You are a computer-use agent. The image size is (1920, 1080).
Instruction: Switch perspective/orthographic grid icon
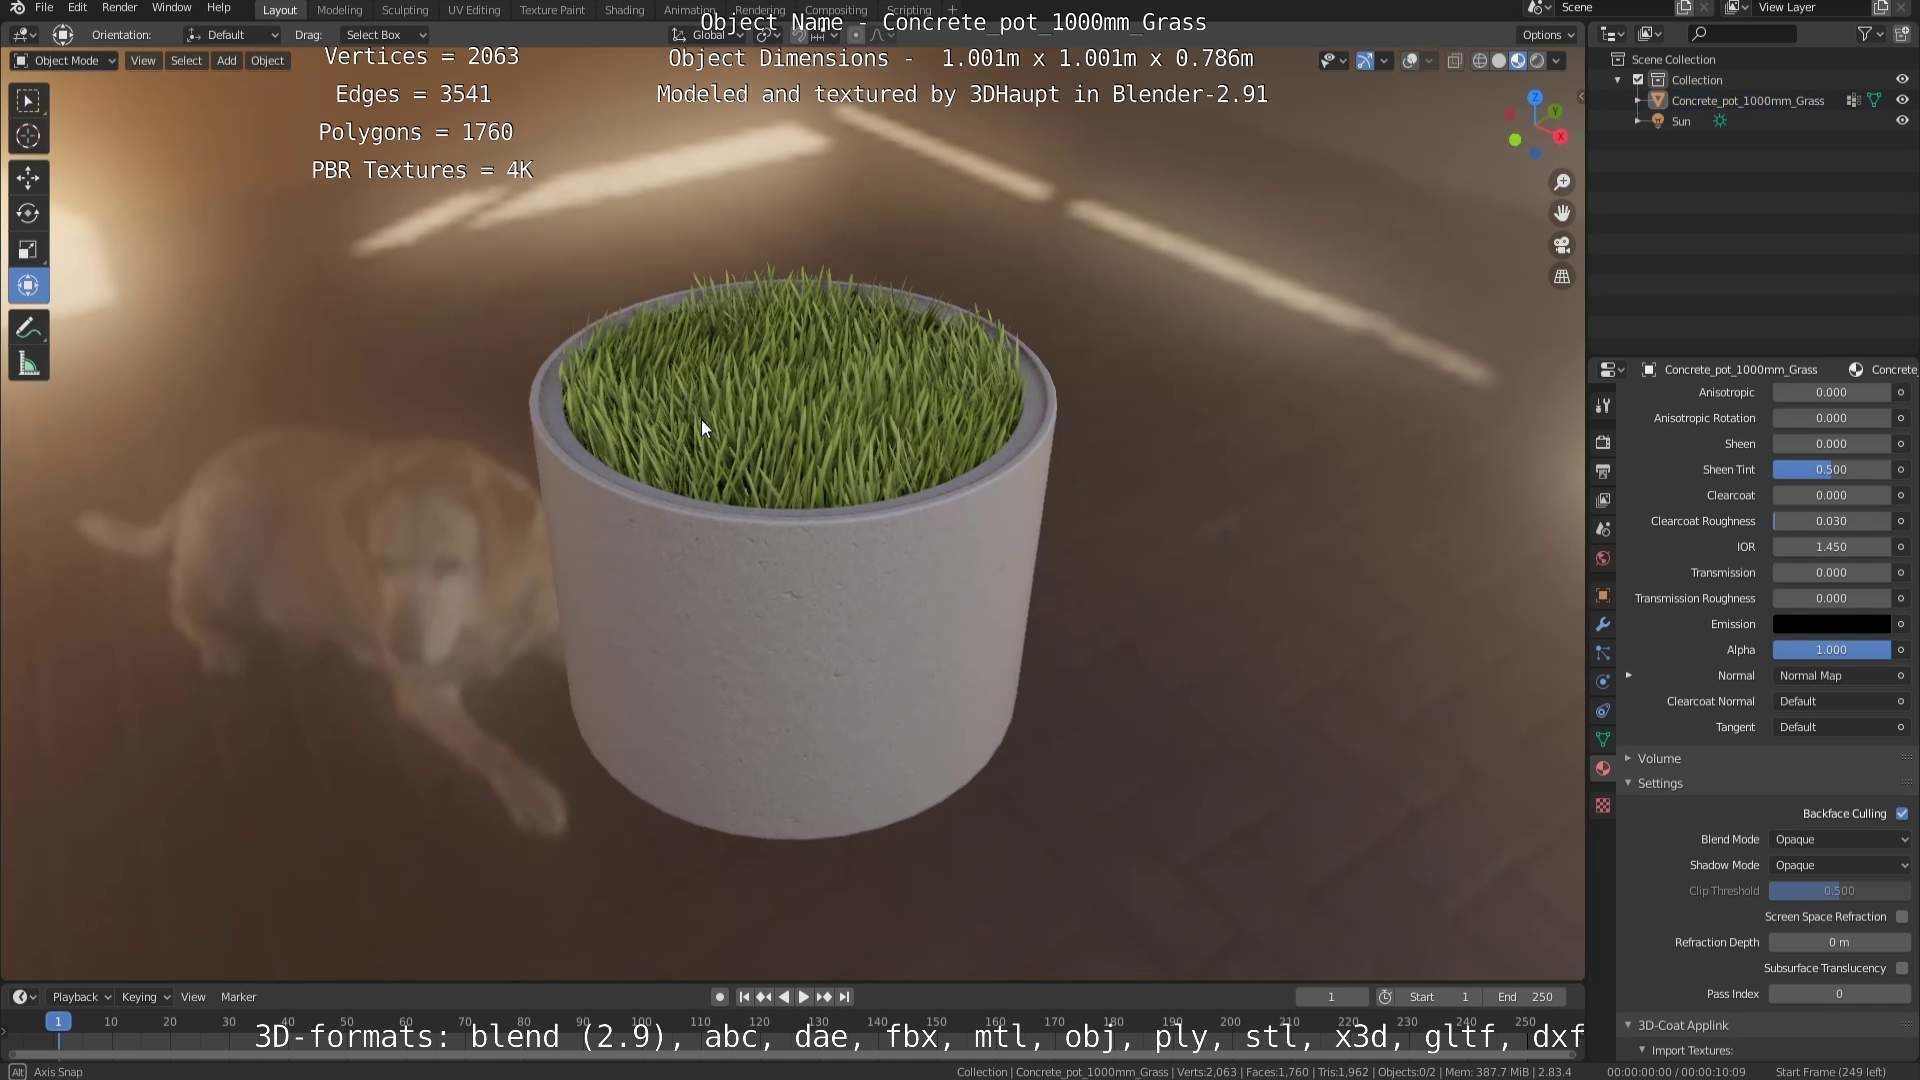[x=1561, y=277]
